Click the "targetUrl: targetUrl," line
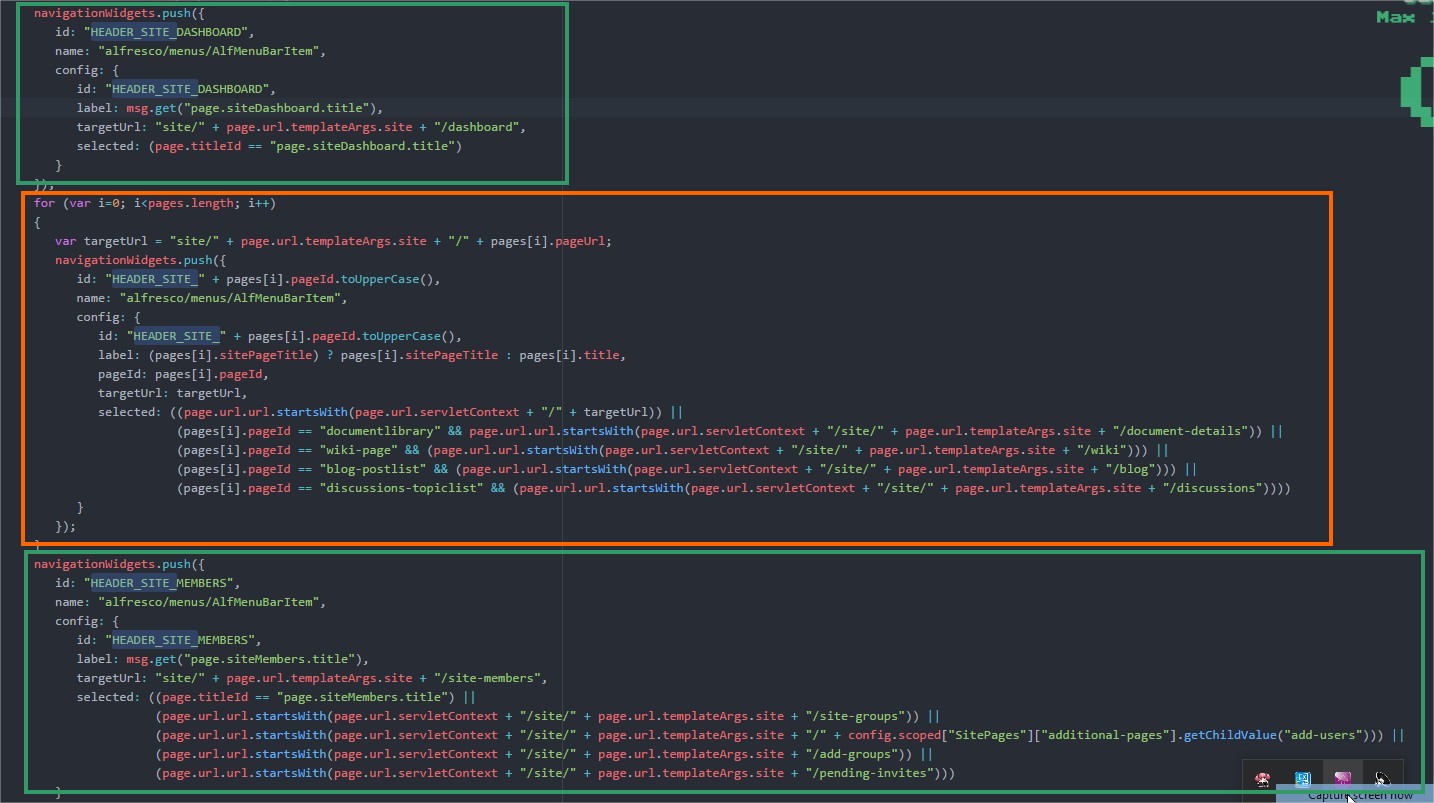The height and width of the screenshot is (803, 1434). 172,393
